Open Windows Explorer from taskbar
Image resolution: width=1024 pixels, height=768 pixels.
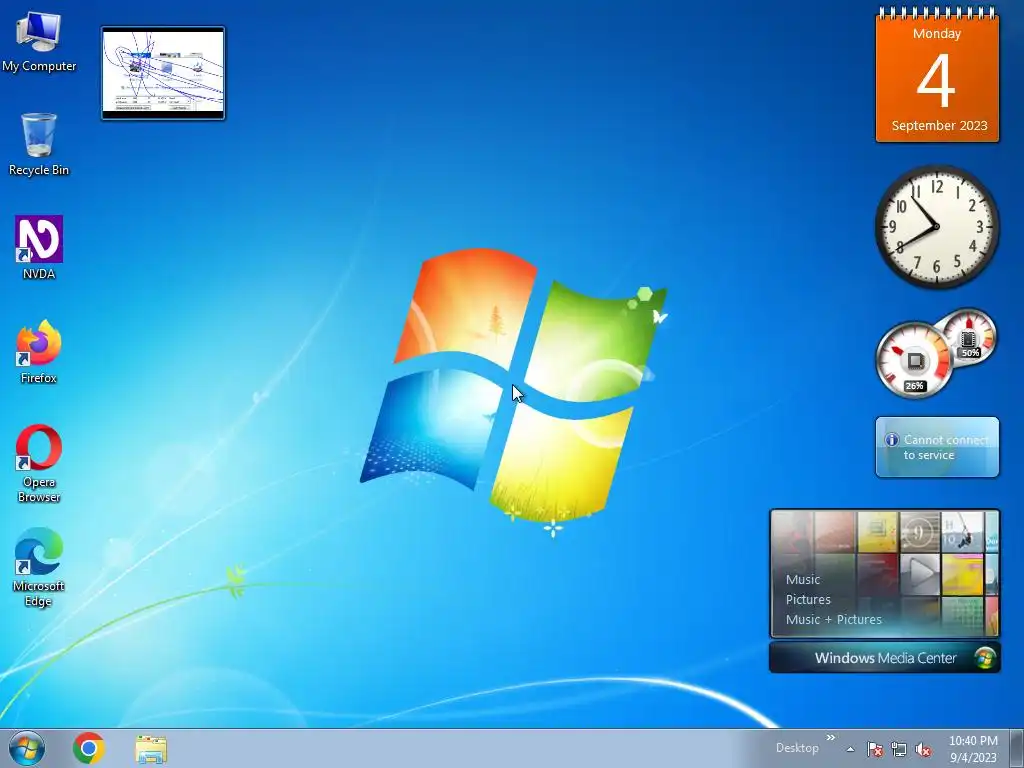click(x=151, y=749)
